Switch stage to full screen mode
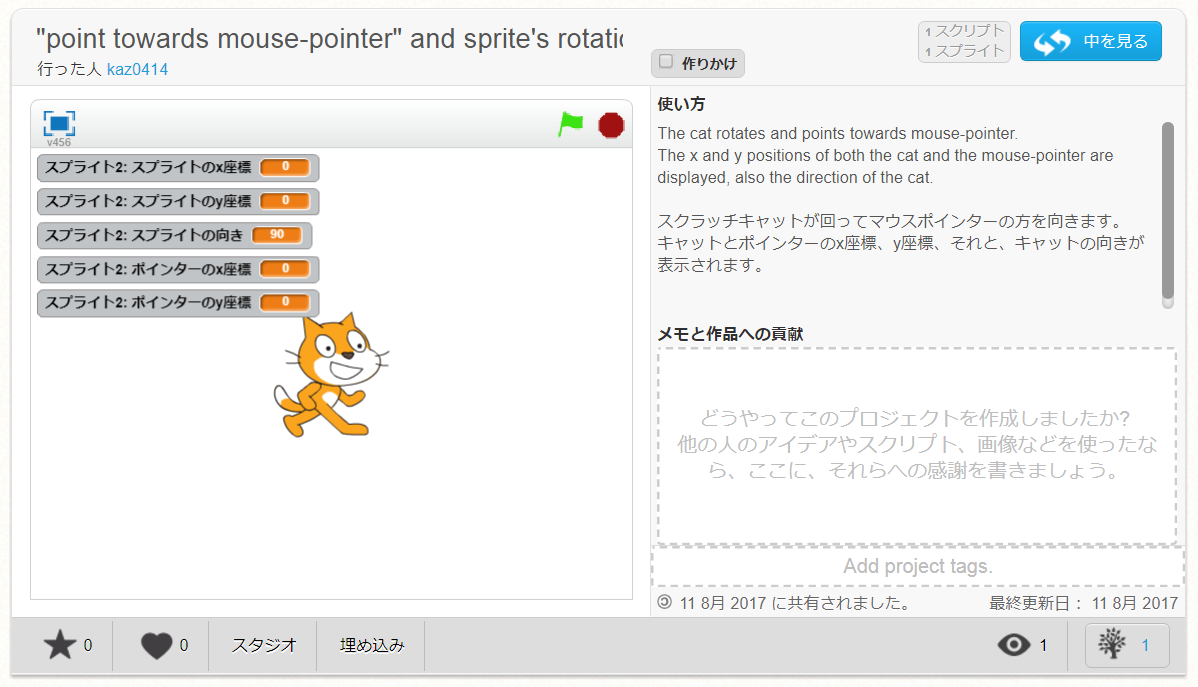The width and height of the screenshot is (1198, 687). (59, 123)
